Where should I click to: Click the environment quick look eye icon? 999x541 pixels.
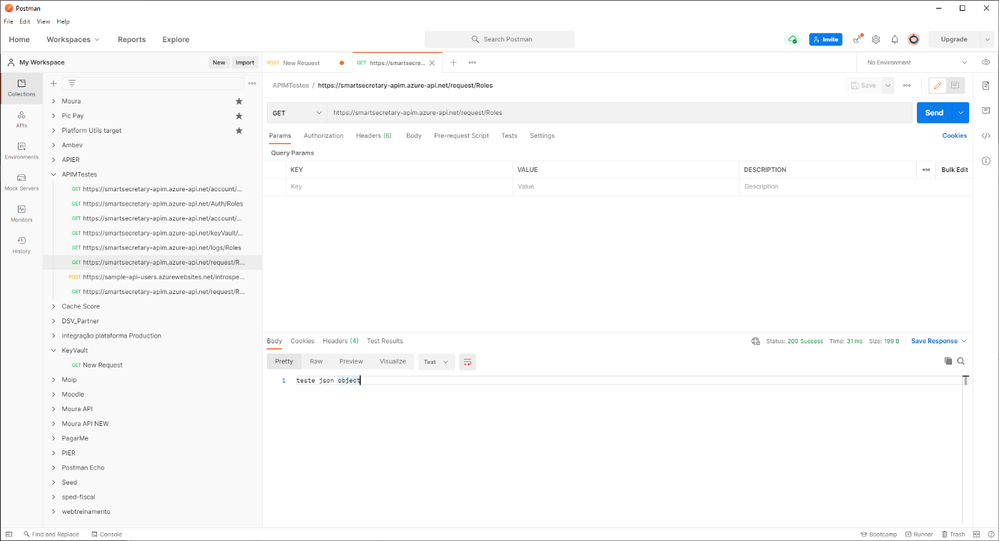click(986, 62)
